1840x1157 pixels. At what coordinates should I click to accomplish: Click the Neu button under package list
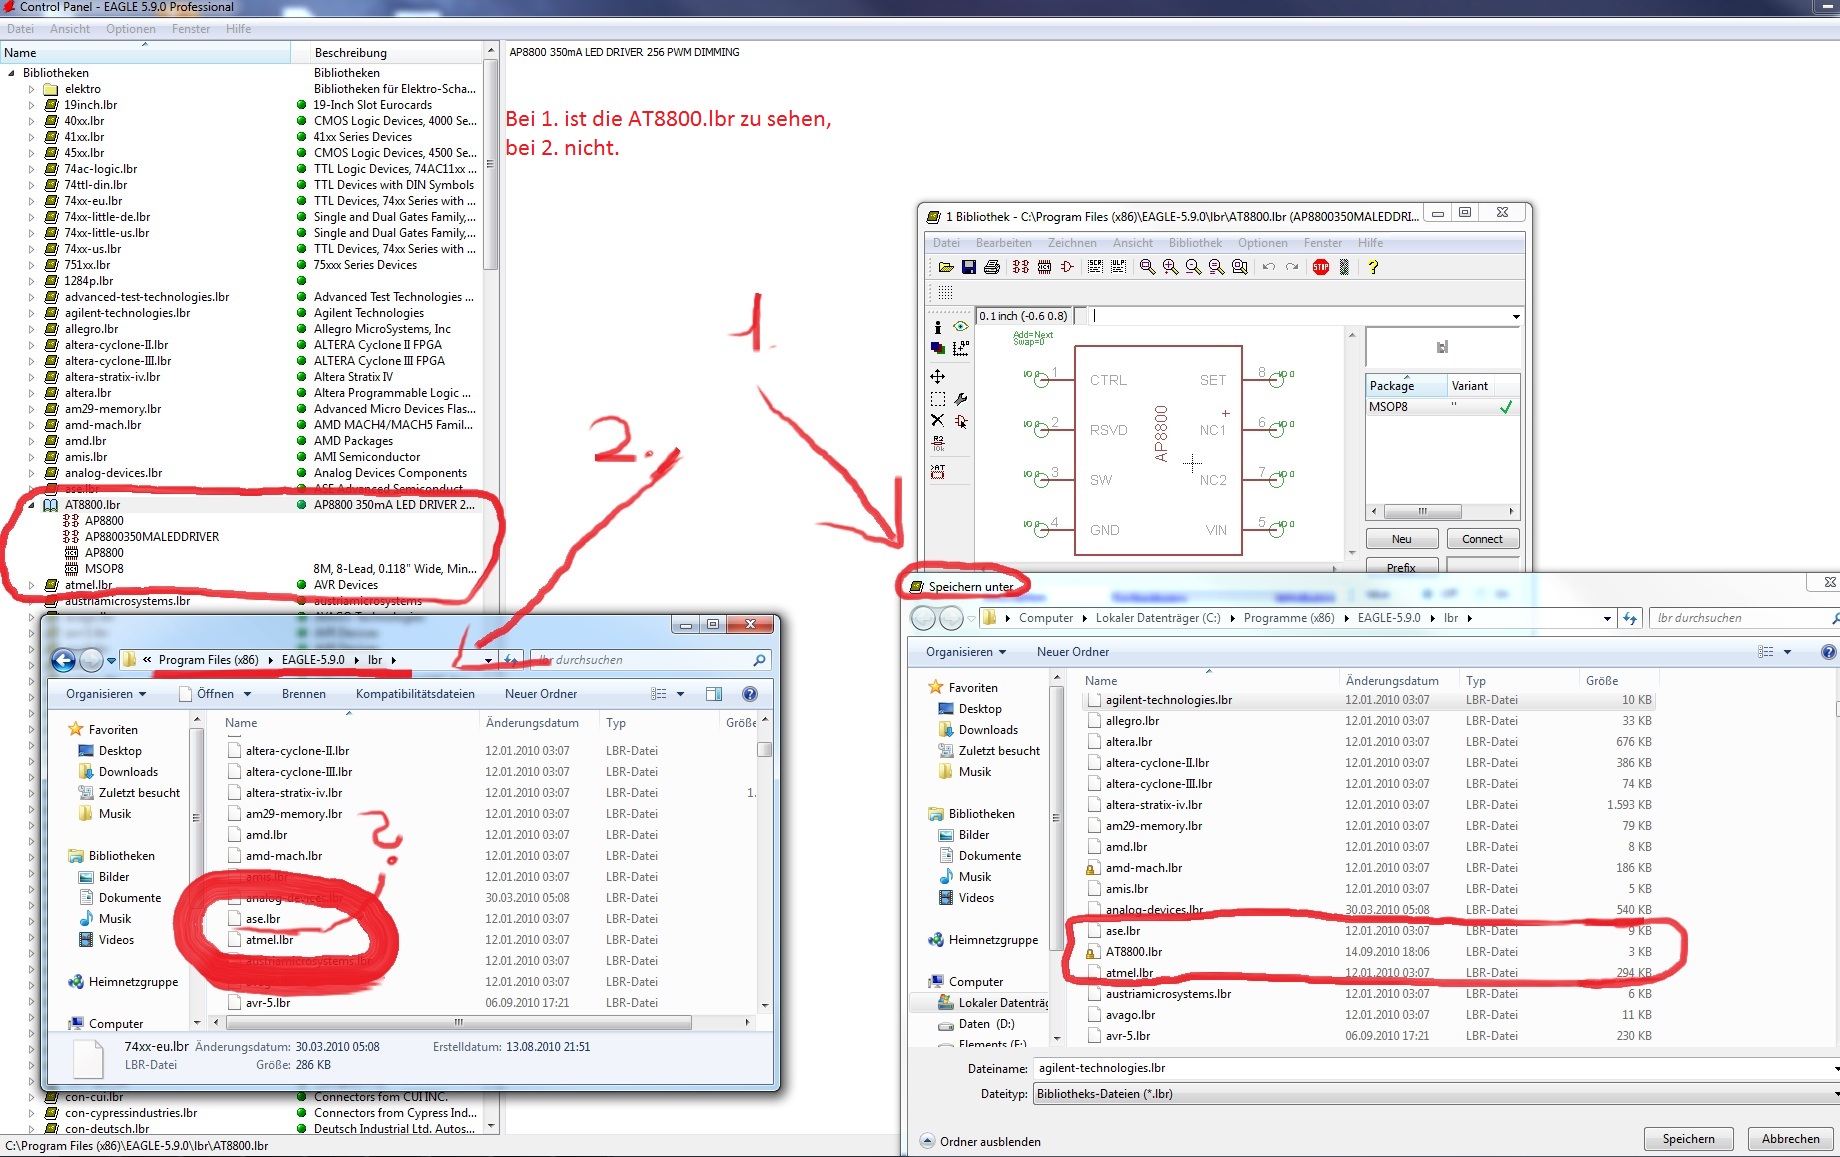pos(1402,539)
